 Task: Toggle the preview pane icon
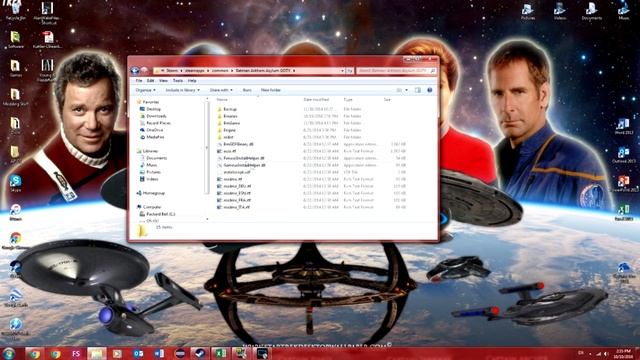point(418,90)
